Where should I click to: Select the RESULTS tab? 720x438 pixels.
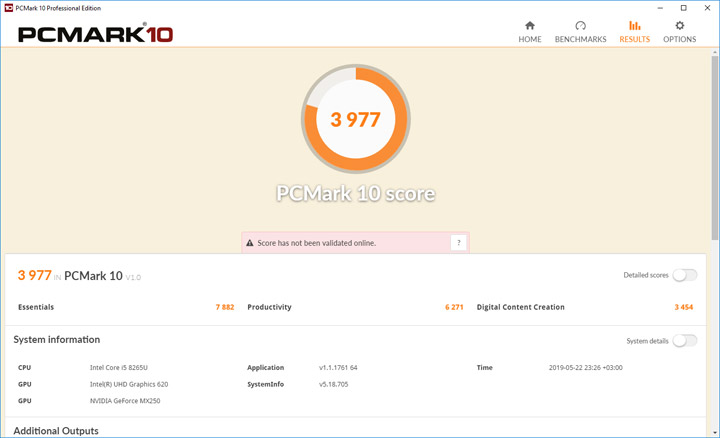(x=635, y=32)
